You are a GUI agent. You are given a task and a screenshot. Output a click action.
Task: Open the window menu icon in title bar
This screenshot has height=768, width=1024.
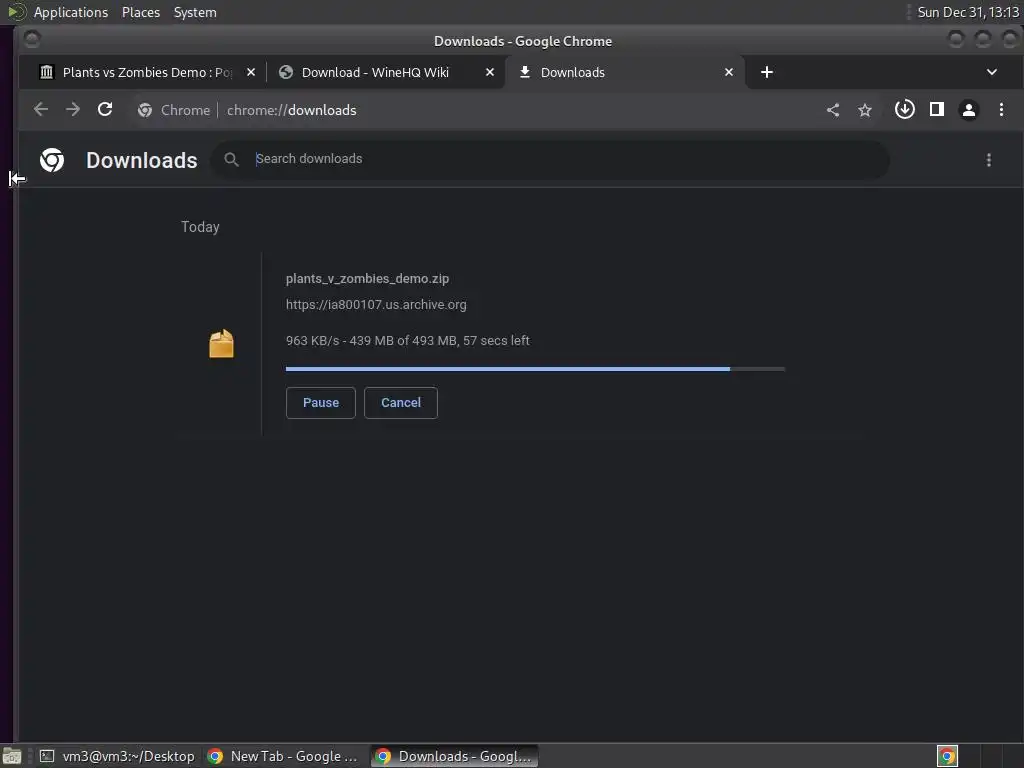pos(31,40)
